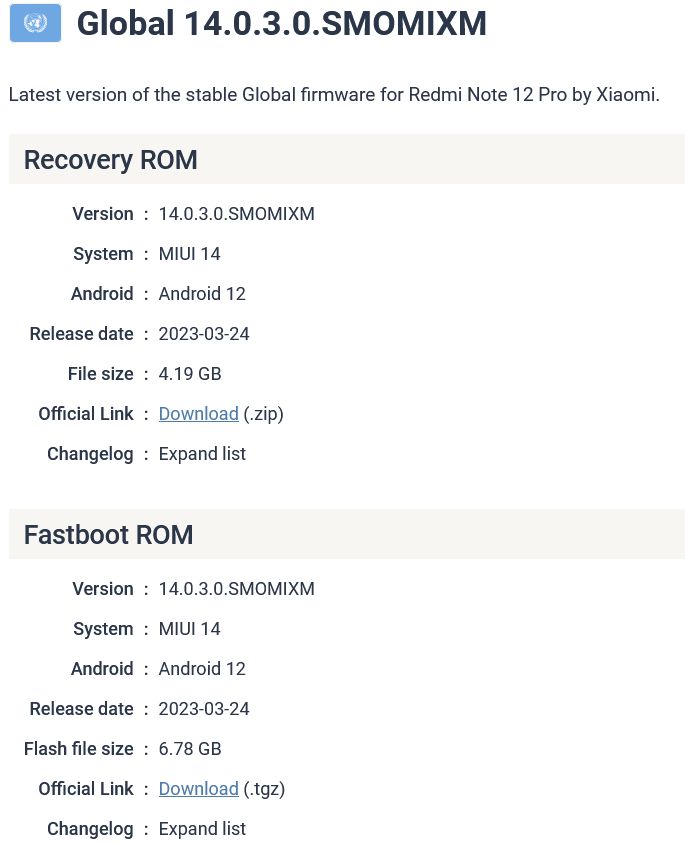Expand the Fastboot ROM changelog list
Screen dimensions: 685x845
pos(202,829)
